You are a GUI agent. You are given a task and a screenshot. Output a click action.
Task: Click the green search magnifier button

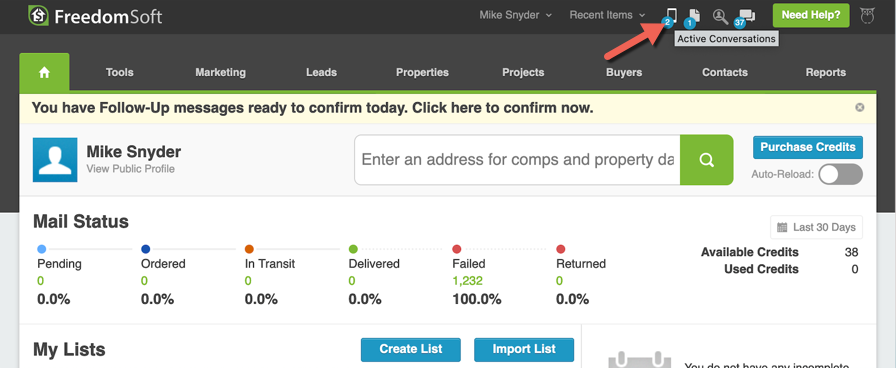(706, 160)
